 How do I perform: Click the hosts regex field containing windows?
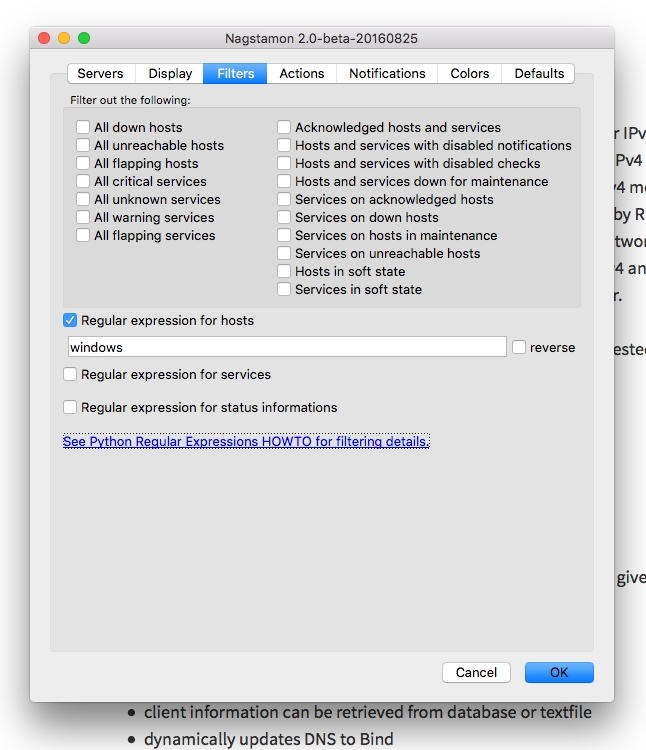[x=287, y=347]
